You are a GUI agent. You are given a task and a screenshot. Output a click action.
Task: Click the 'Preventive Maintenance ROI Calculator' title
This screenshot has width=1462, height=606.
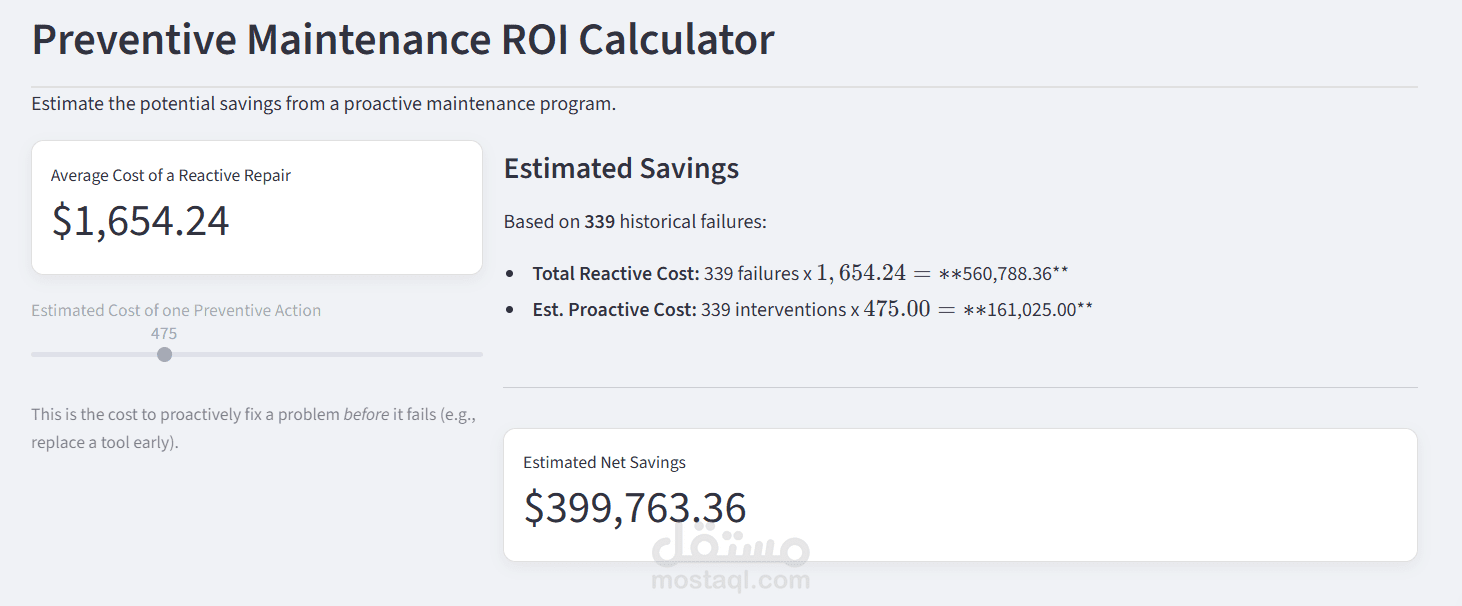point(403,40)
